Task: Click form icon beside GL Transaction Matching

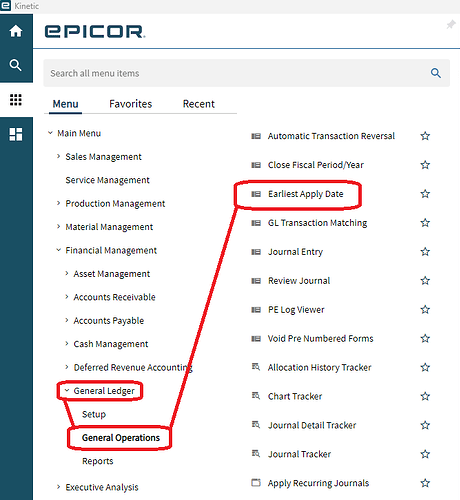Action: coord(256,223)
